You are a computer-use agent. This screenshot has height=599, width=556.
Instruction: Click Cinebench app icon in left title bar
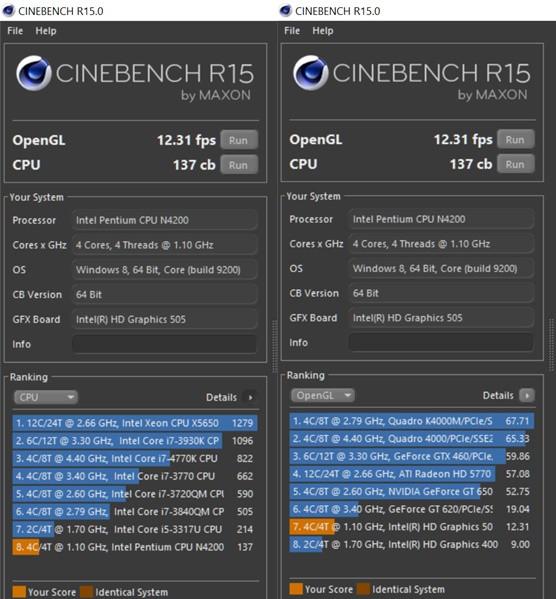pyautogui.click(x=8, y=11)
